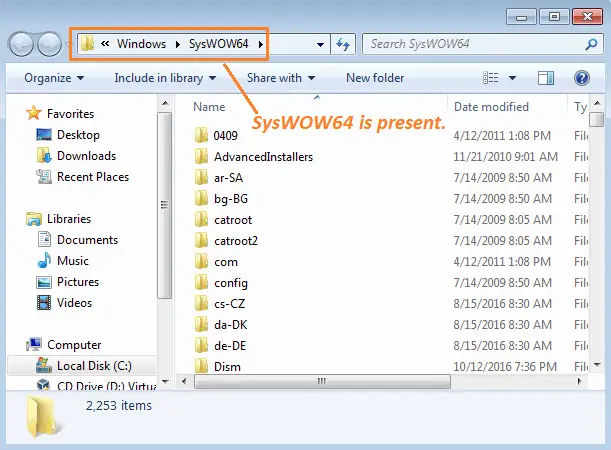611x450 pixels.
Task: Open the Share with menu
Action: click(281, 78)
